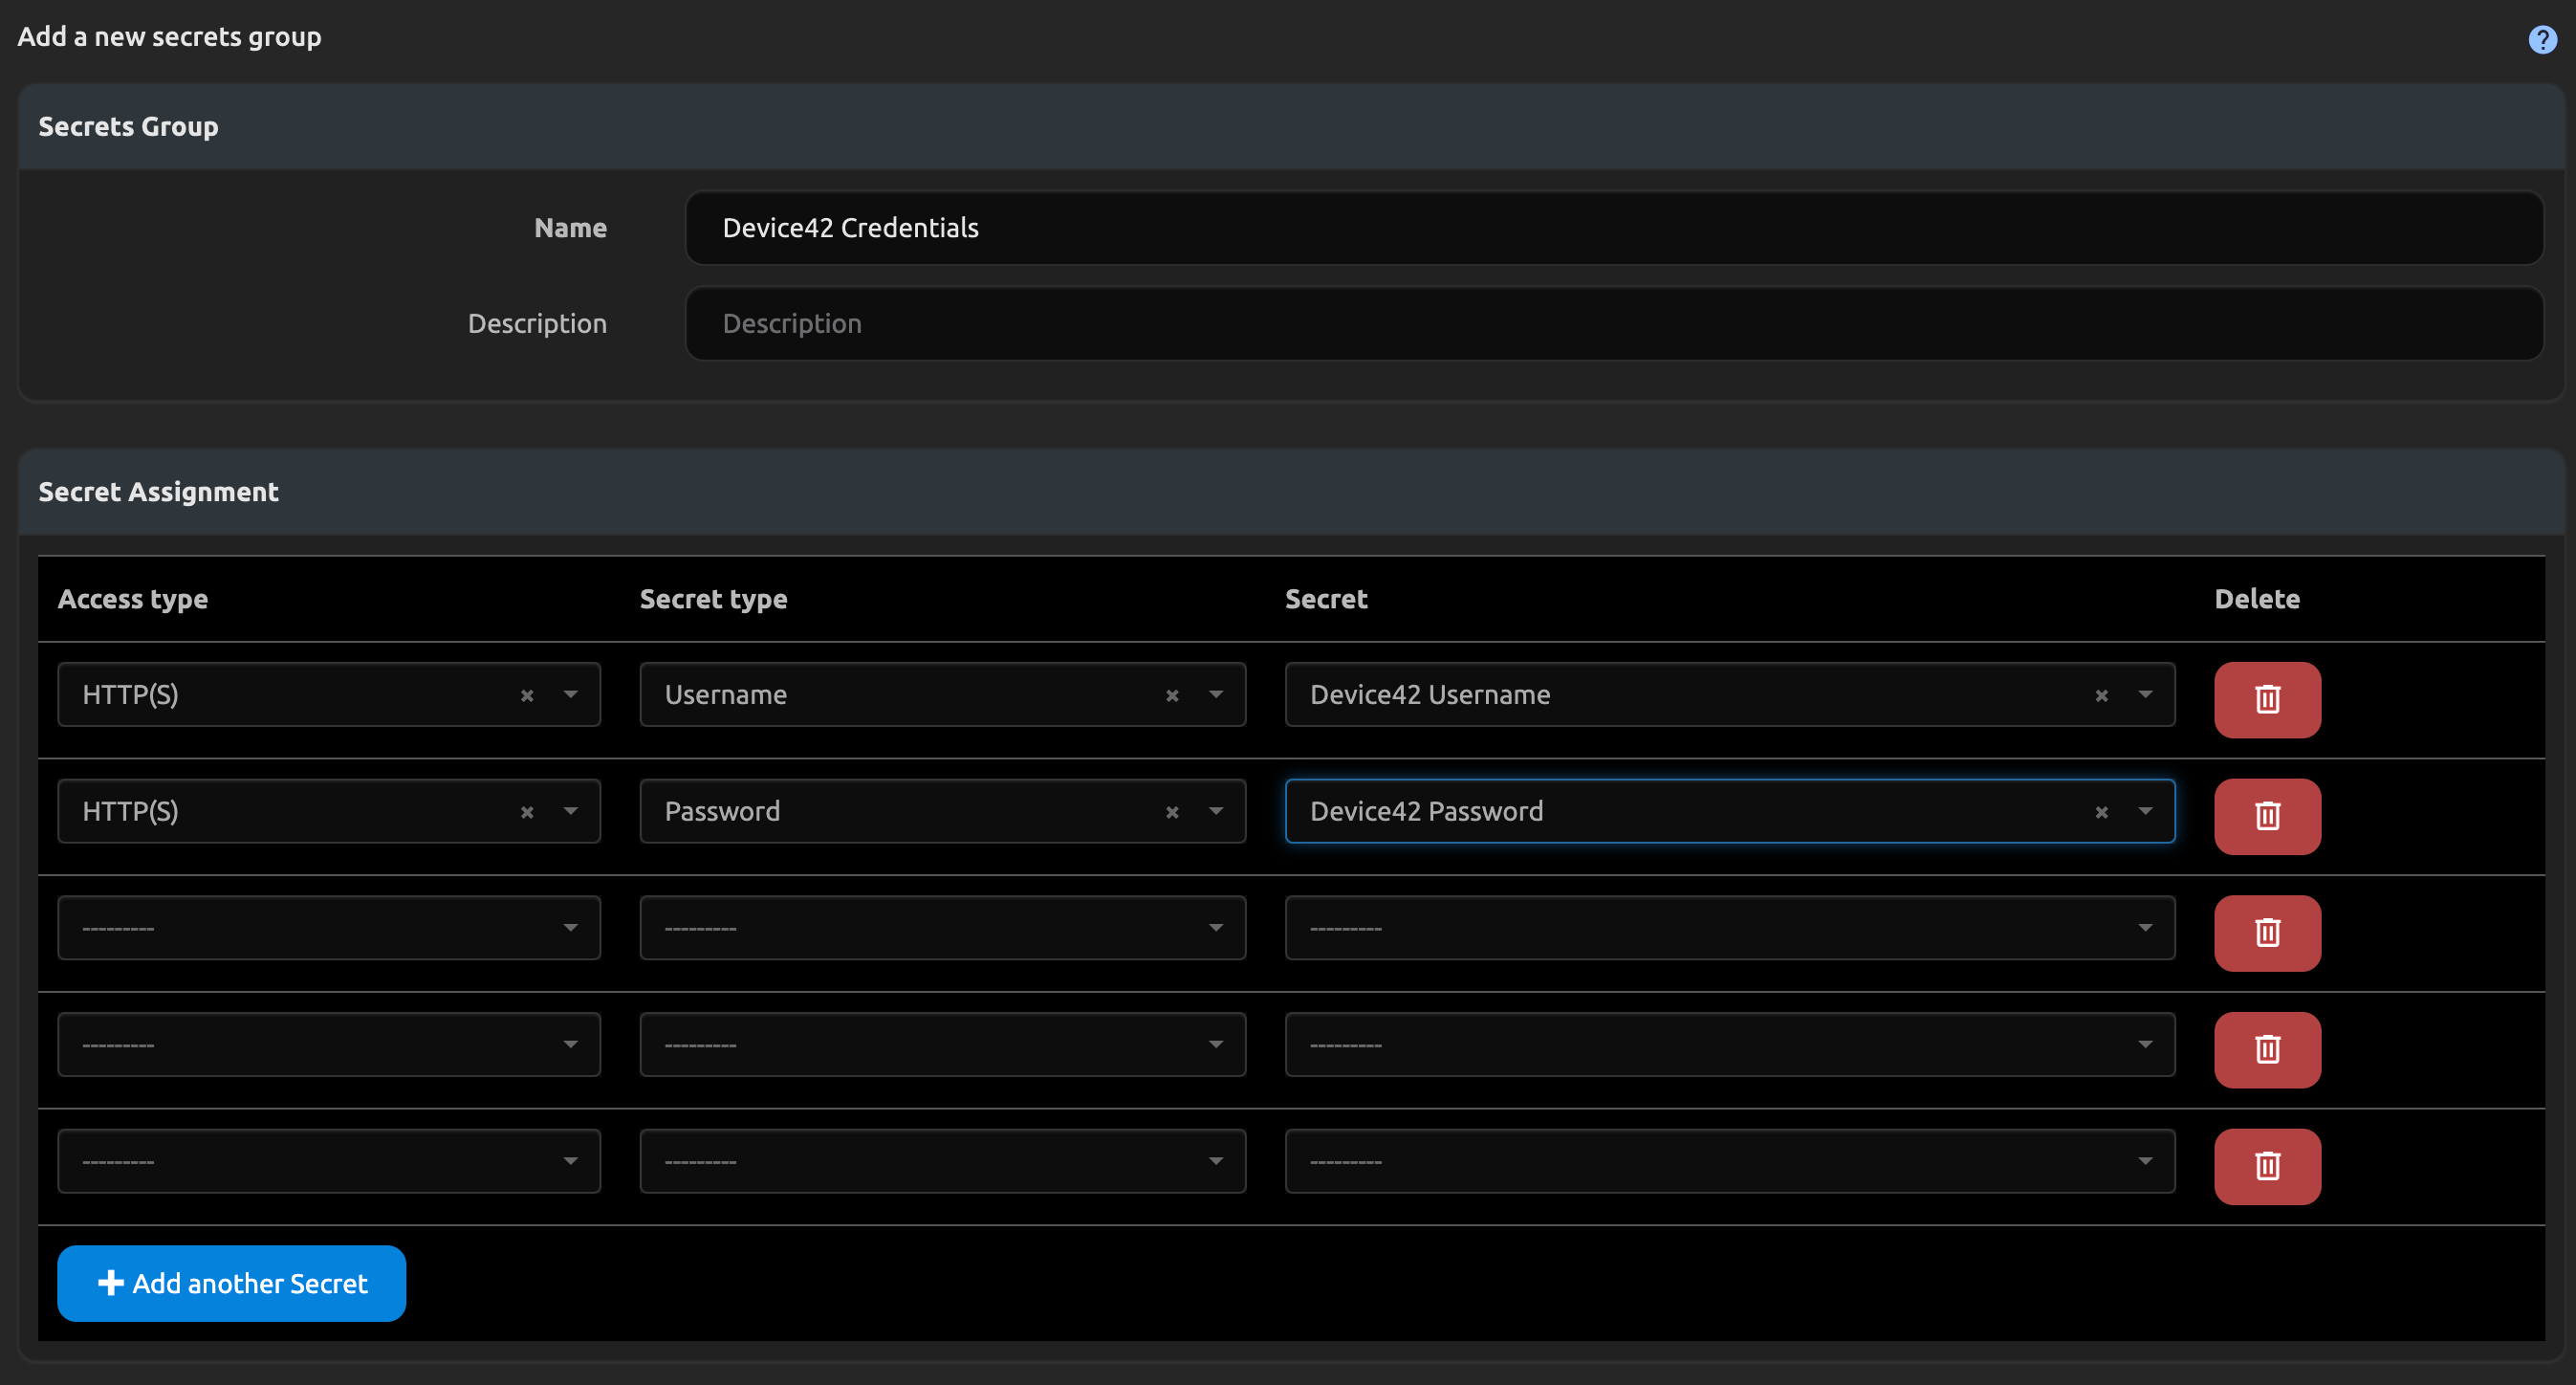
Task: Click trash icon in fourth assignment row
Action: click(x=2266, y=1049)
